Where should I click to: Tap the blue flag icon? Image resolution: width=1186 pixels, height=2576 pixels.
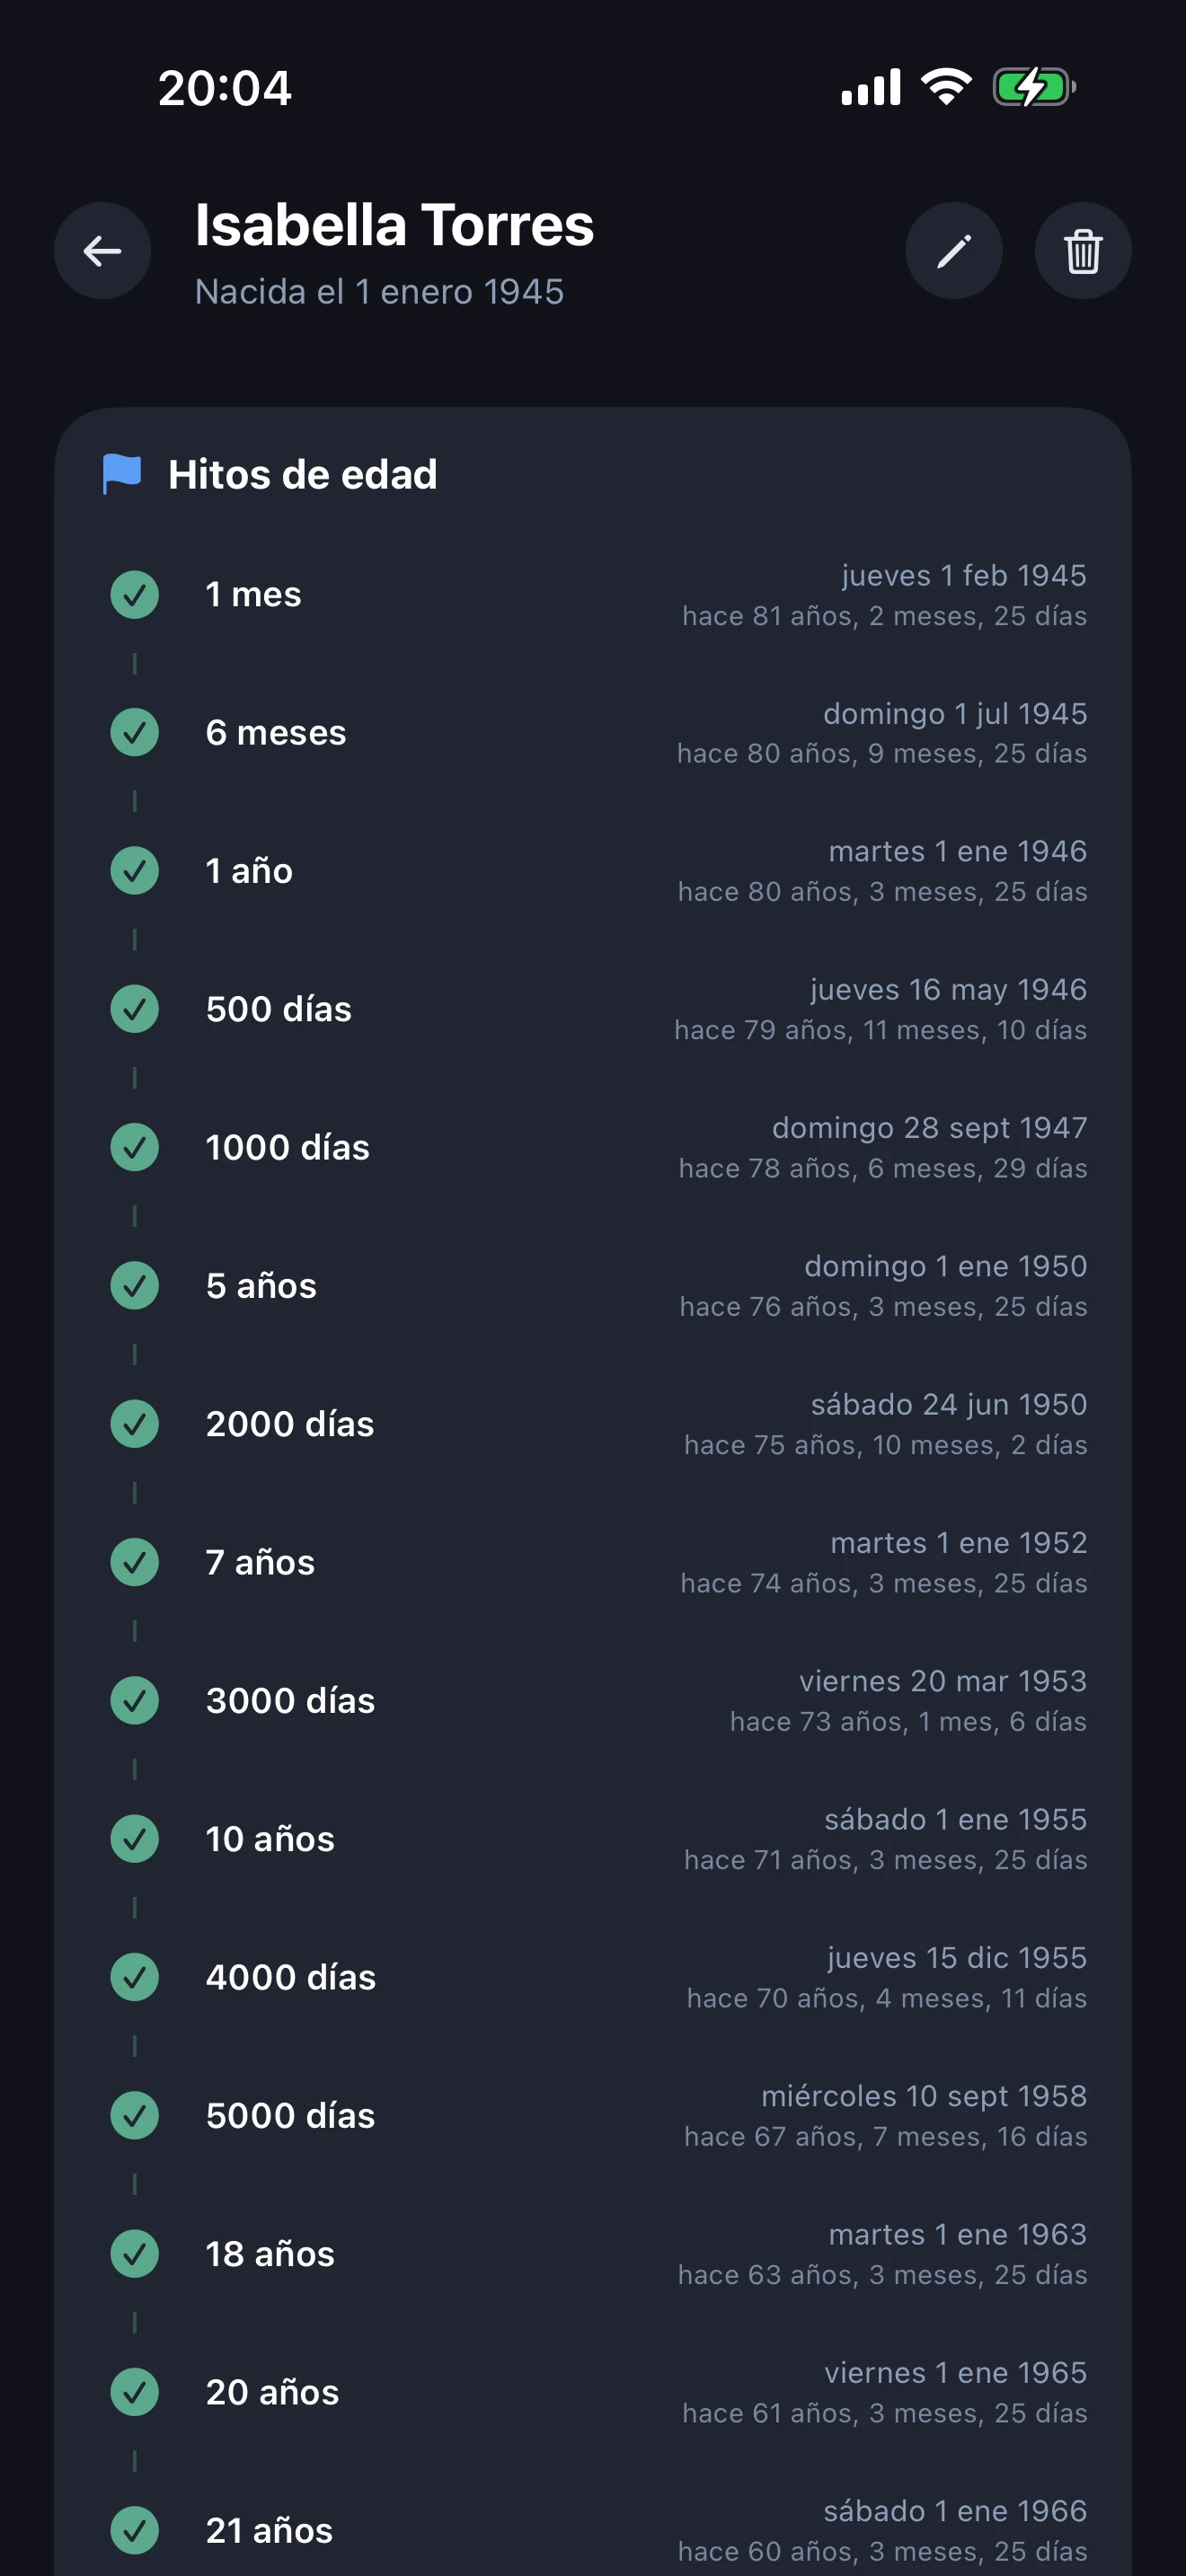tap(122, 474)
